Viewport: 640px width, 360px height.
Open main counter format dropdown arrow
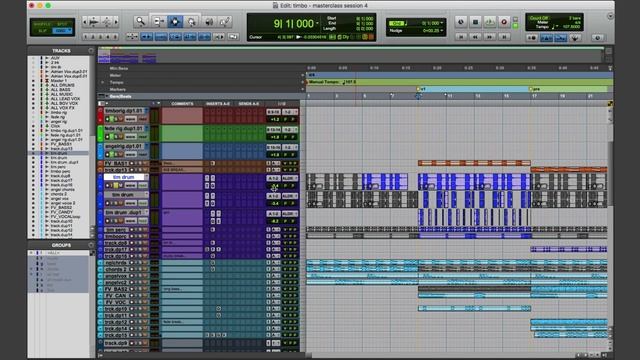(x=318, y=24)
